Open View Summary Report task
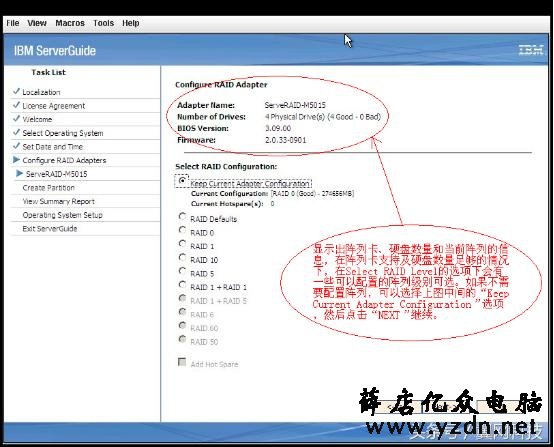Image resolution: width=554 pixels, height=447 pixels. tap(59, 201)
